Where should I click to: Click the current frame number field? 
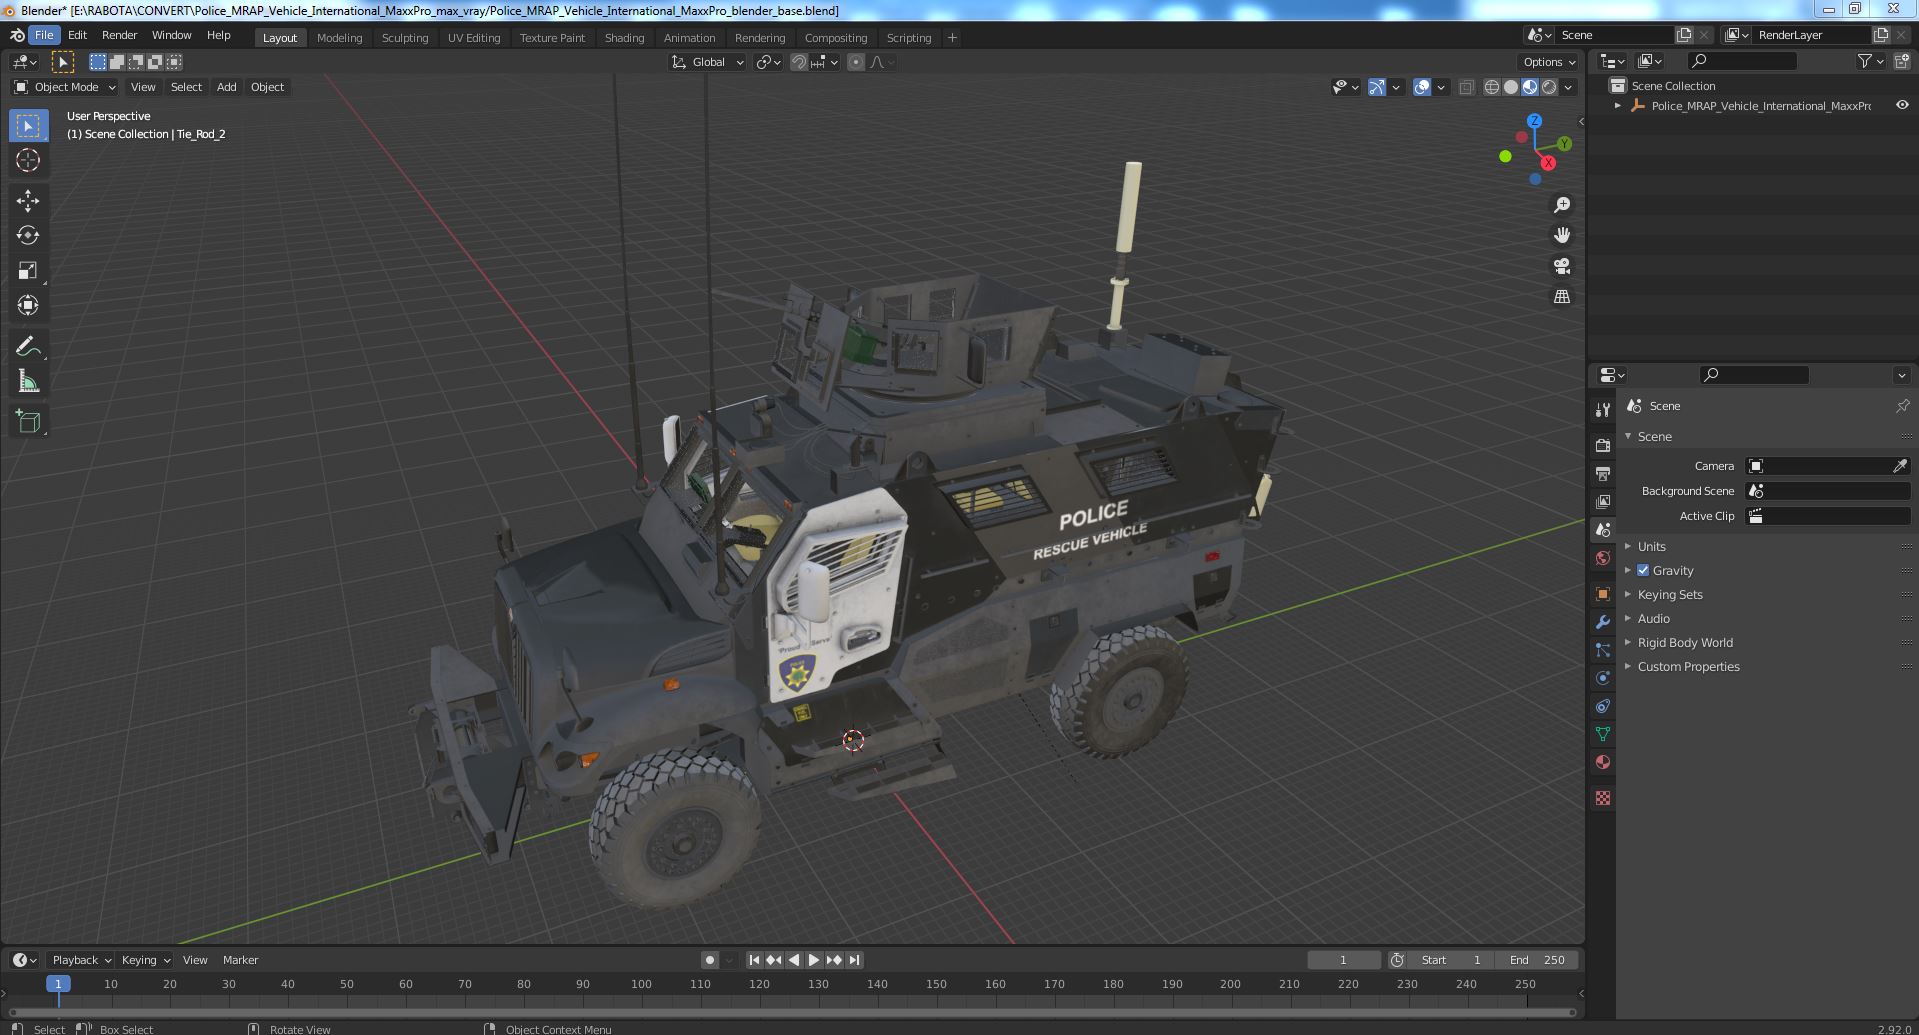[x=1343, y=960]
